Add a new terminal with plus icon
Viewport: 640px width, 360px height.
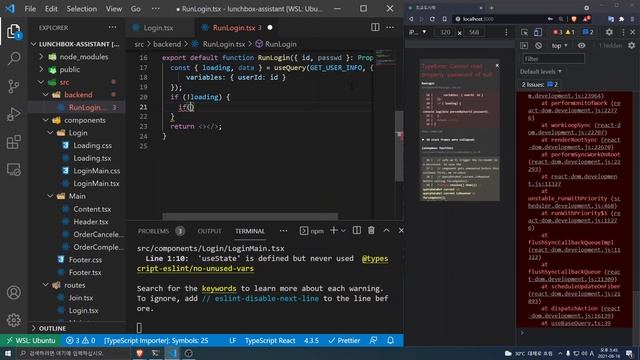333,231
